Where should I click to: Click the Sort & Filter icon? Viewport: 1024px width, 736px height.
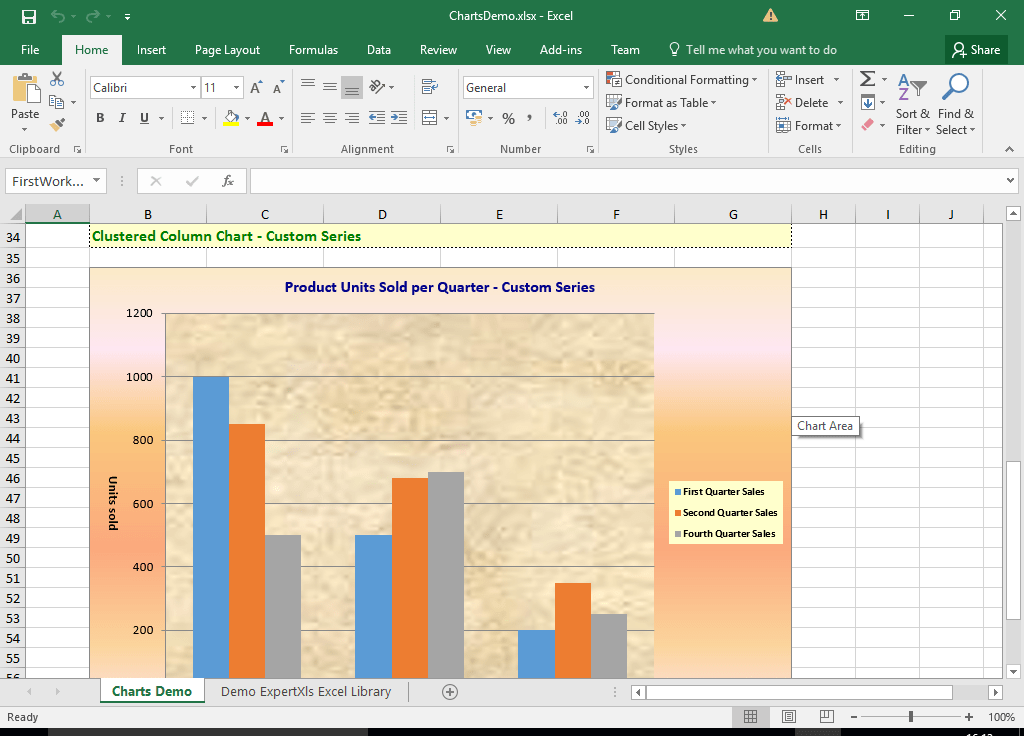912,105
